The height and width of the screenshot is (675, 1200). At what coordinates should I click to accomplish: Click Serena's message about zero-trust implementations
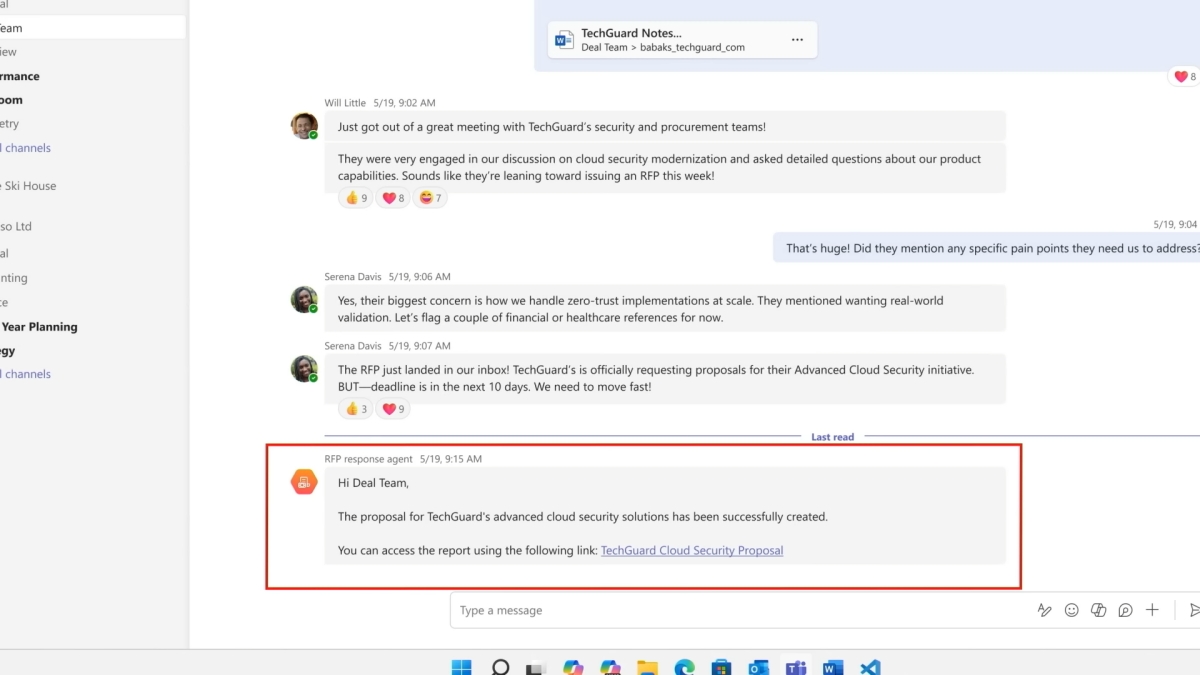pos(665,309)
